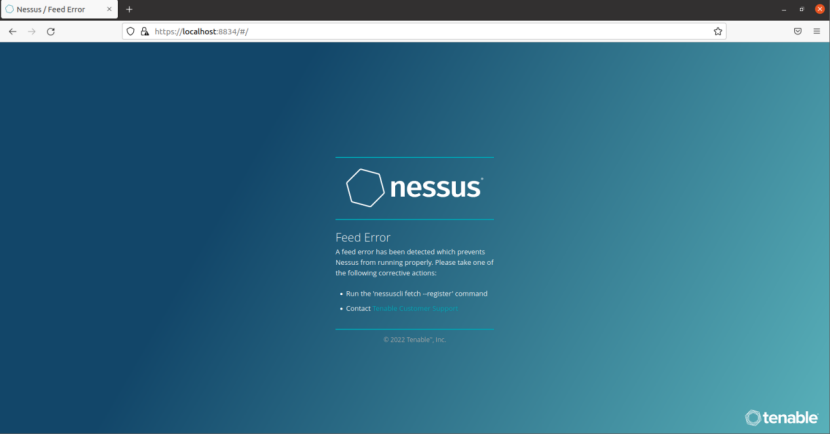This screenshot has height=434, width=830.
Task: Select the Nessus / Feed Error tab
Action: point(59,10)
